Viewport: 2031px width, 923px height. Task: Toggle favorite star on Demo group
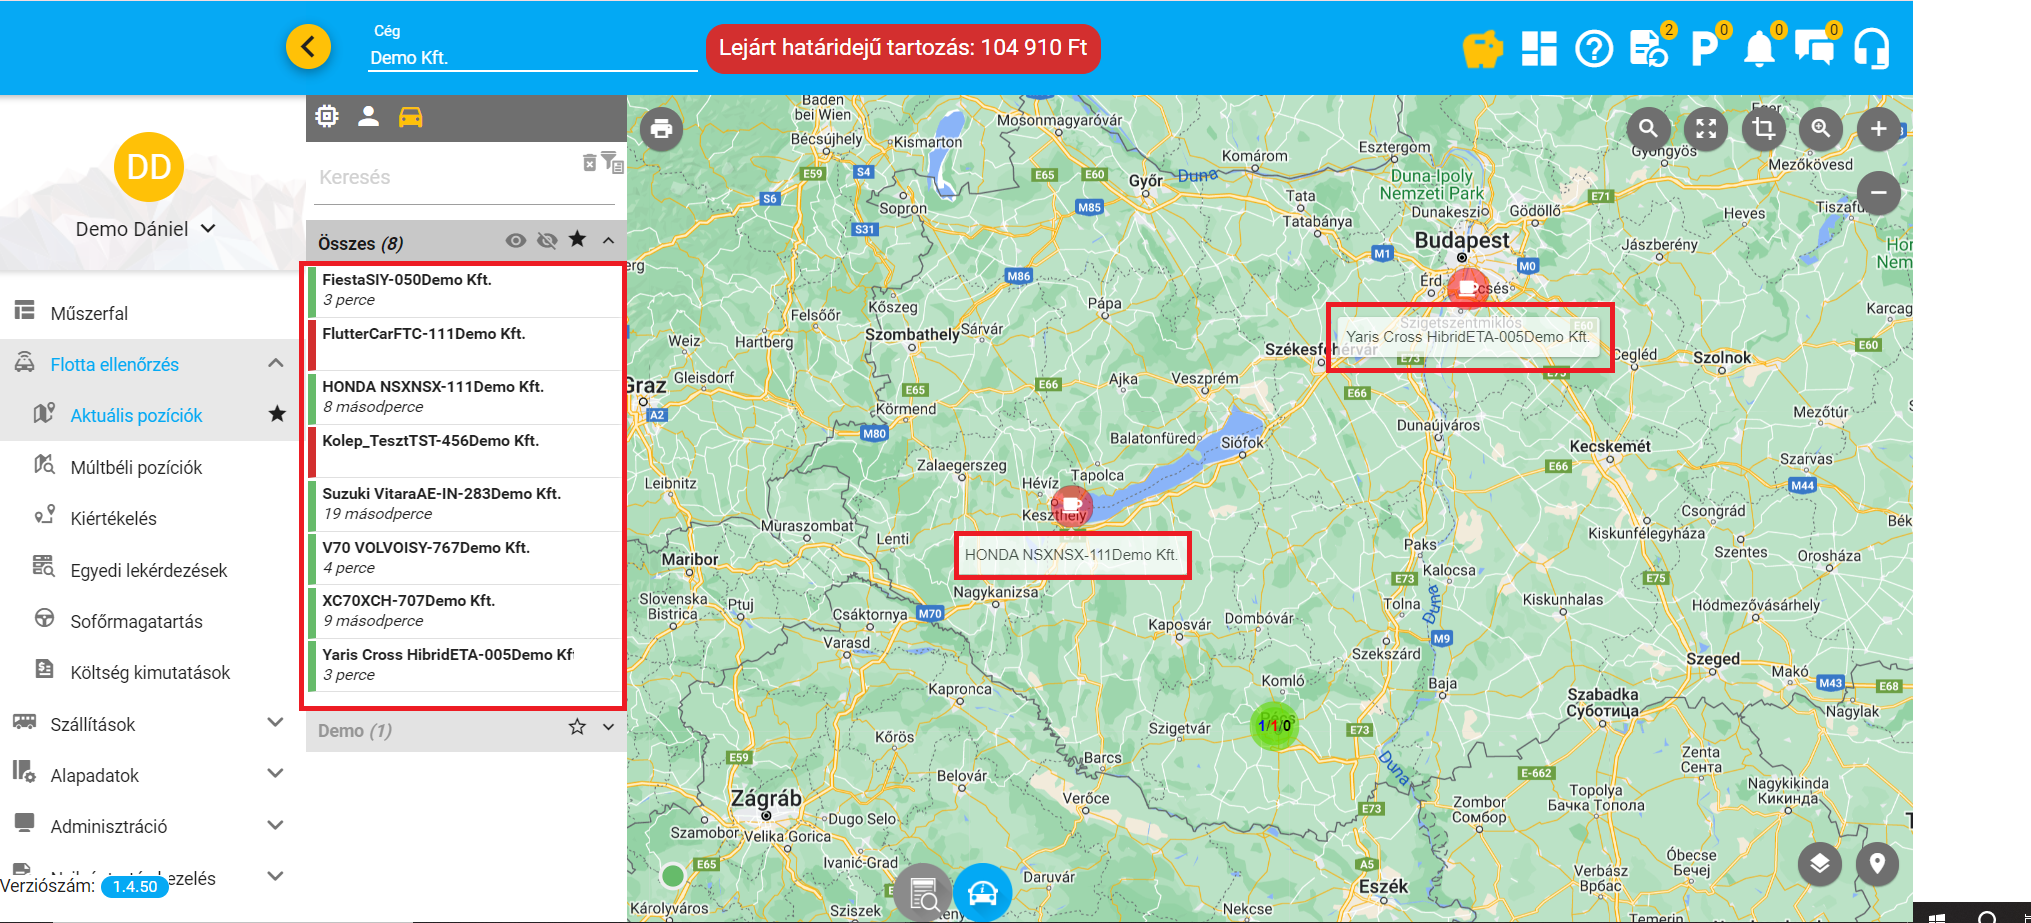click(x=577, y=728)
